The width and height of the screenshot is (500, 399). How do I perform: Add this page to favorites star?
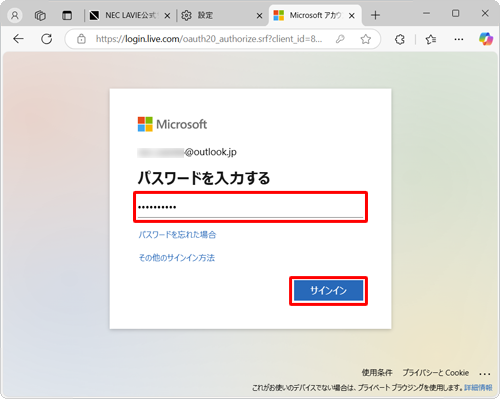point(366,39)
